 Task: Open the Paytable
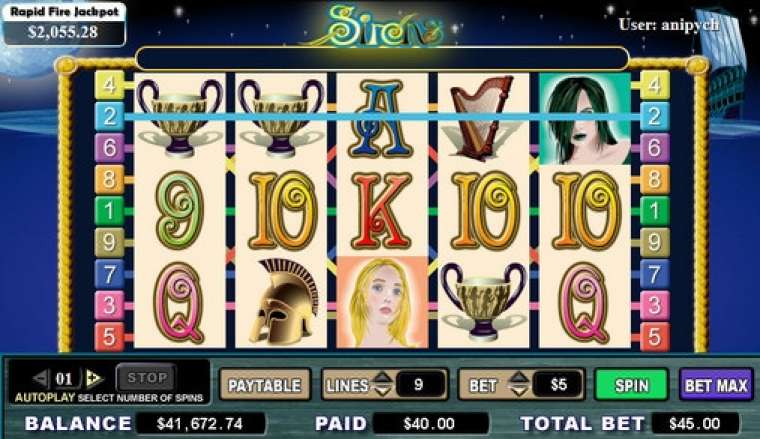pos(265,385)
